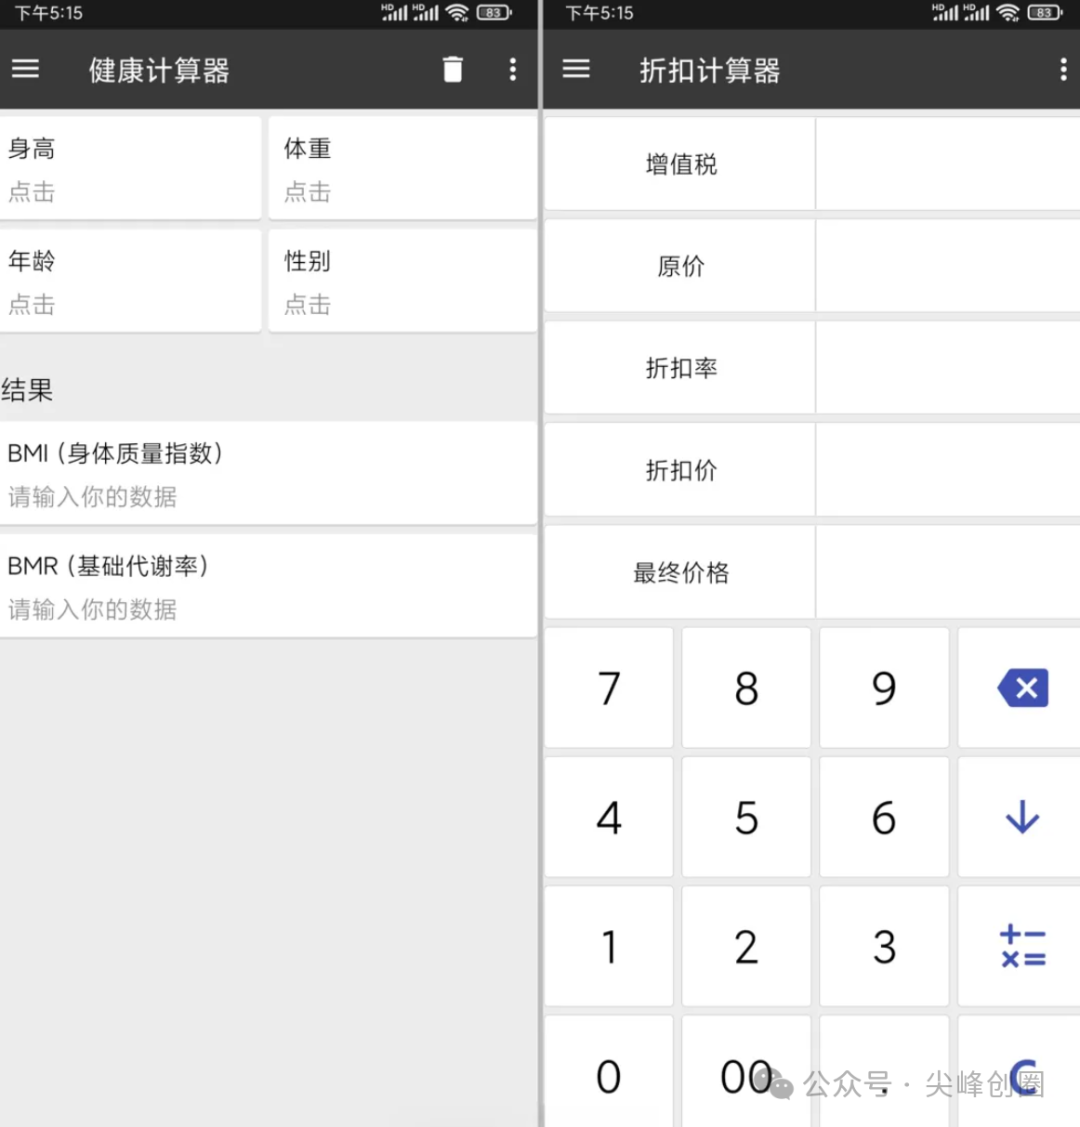
Task: Tap the backspace delete key
Action: tap(1022, 688)
